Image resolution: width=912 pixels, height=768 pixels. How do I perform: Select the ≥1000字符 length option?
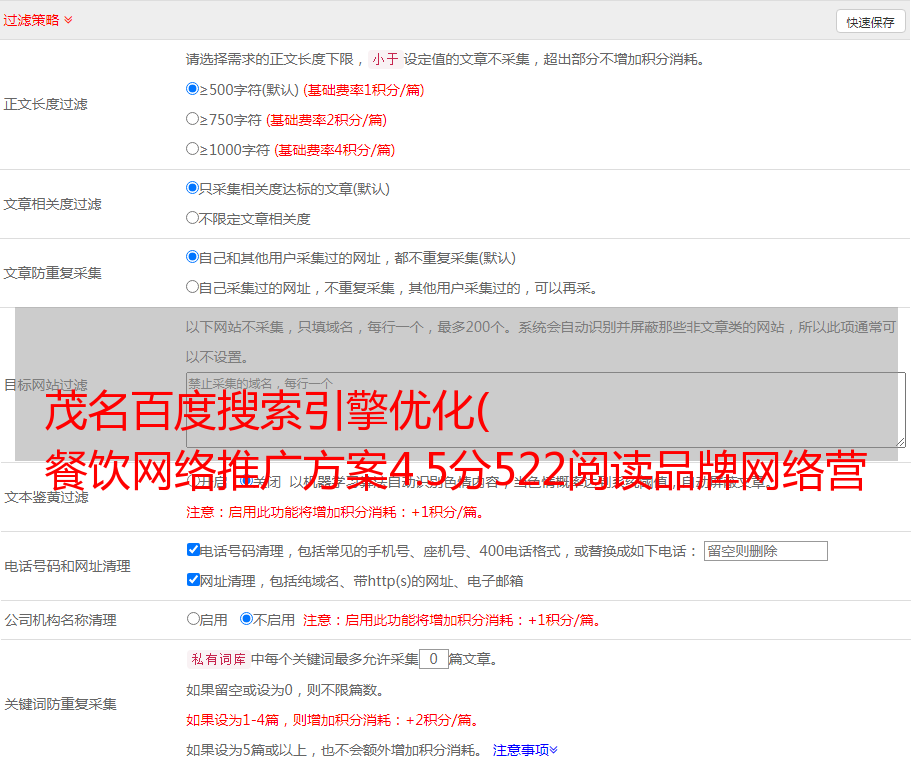[x=192, y=149]
